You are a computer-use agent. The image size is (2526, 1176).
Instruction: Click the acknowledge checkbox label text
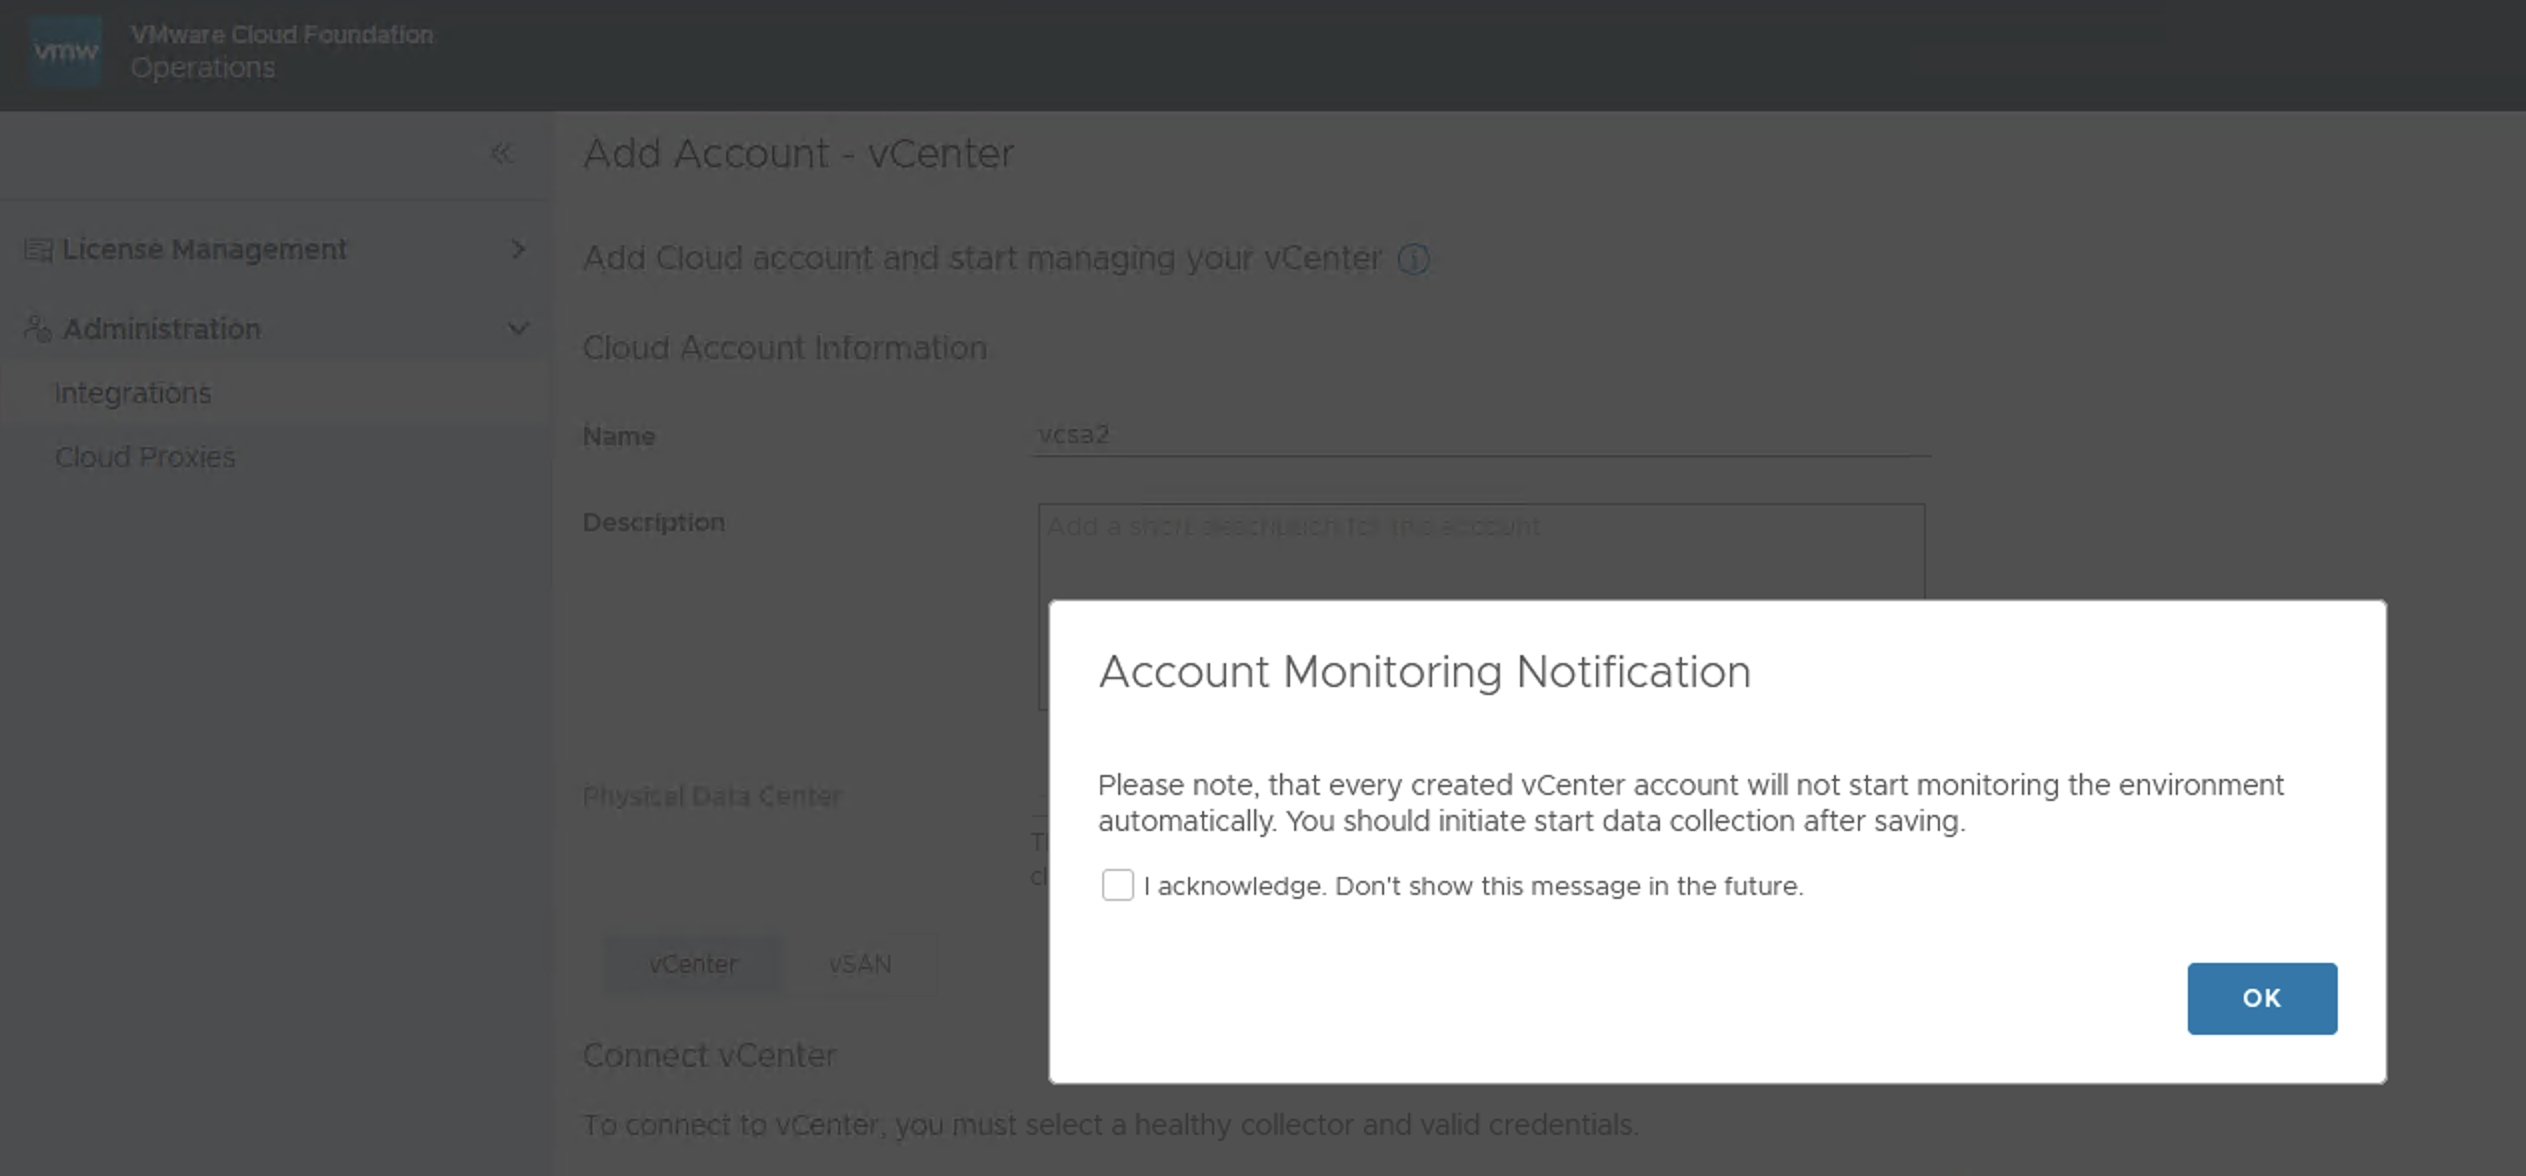1472,886
